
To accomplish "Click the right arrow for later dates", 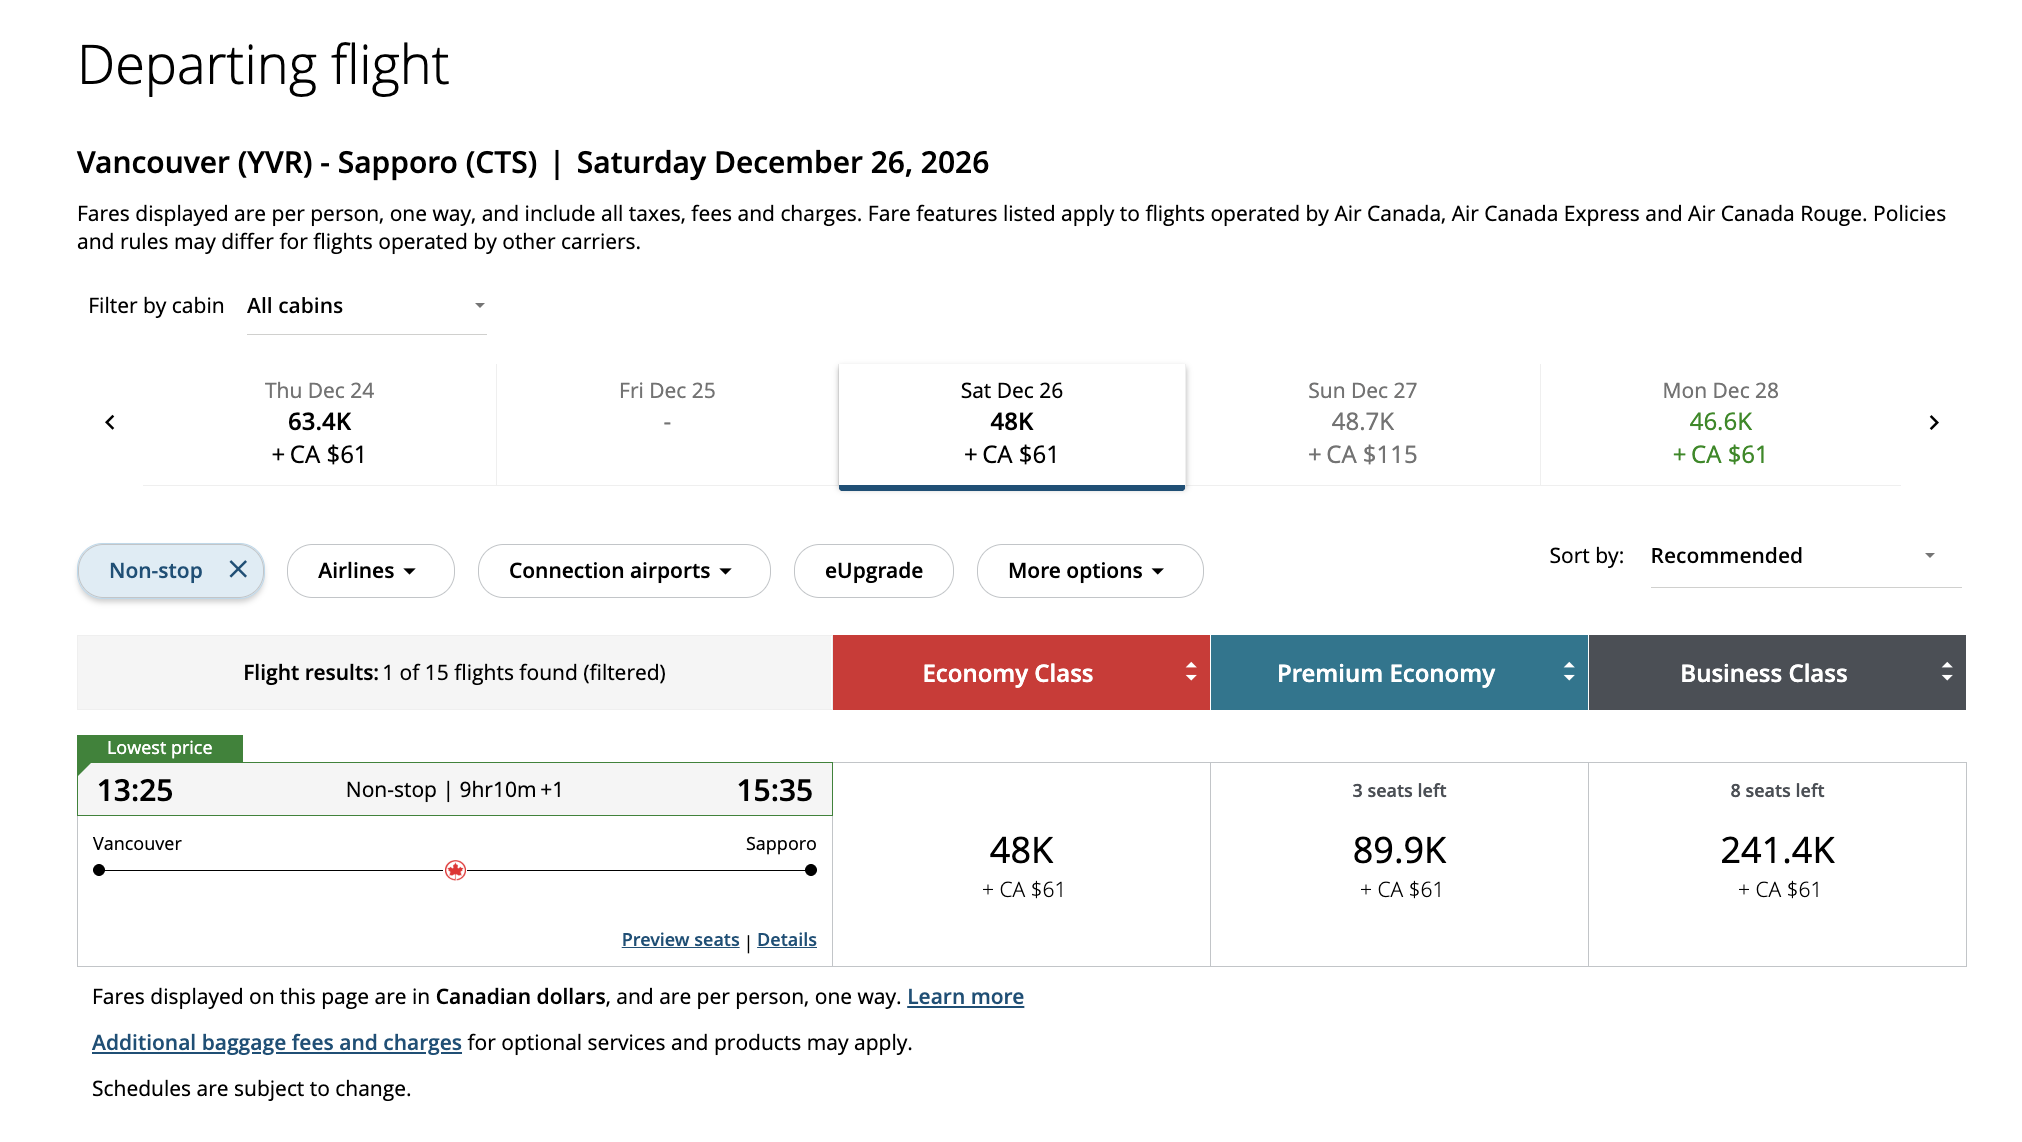I will 1935,421.
